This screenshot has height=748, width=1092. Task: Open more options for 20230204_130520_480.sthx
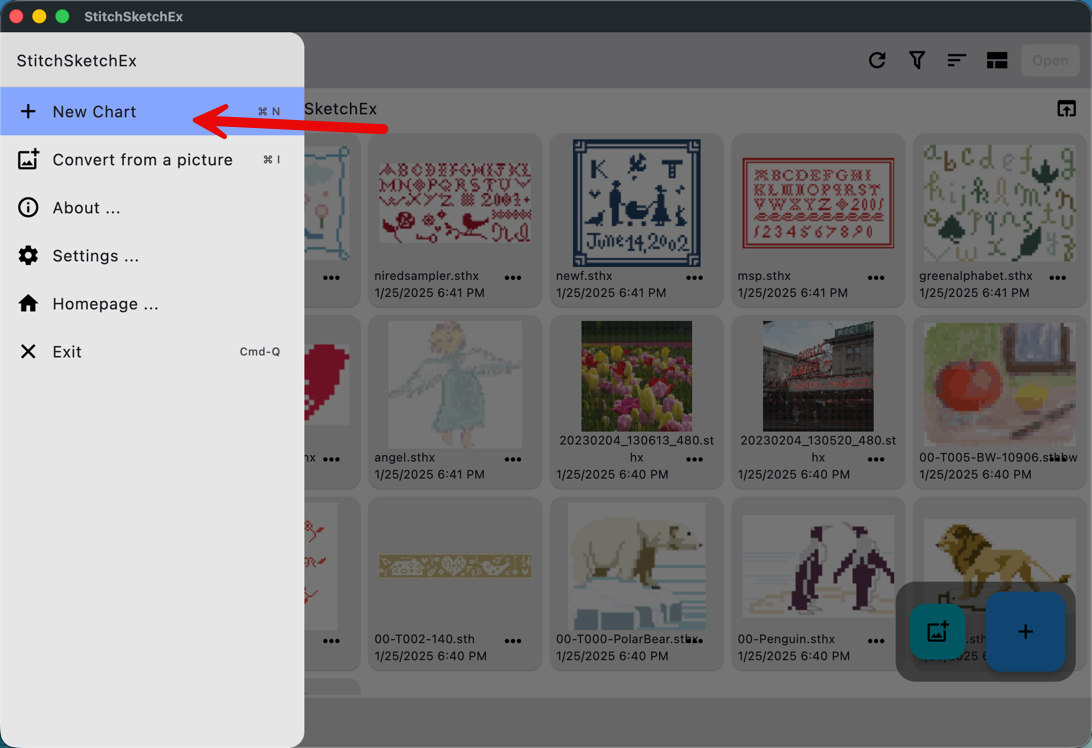click(876, 459)
